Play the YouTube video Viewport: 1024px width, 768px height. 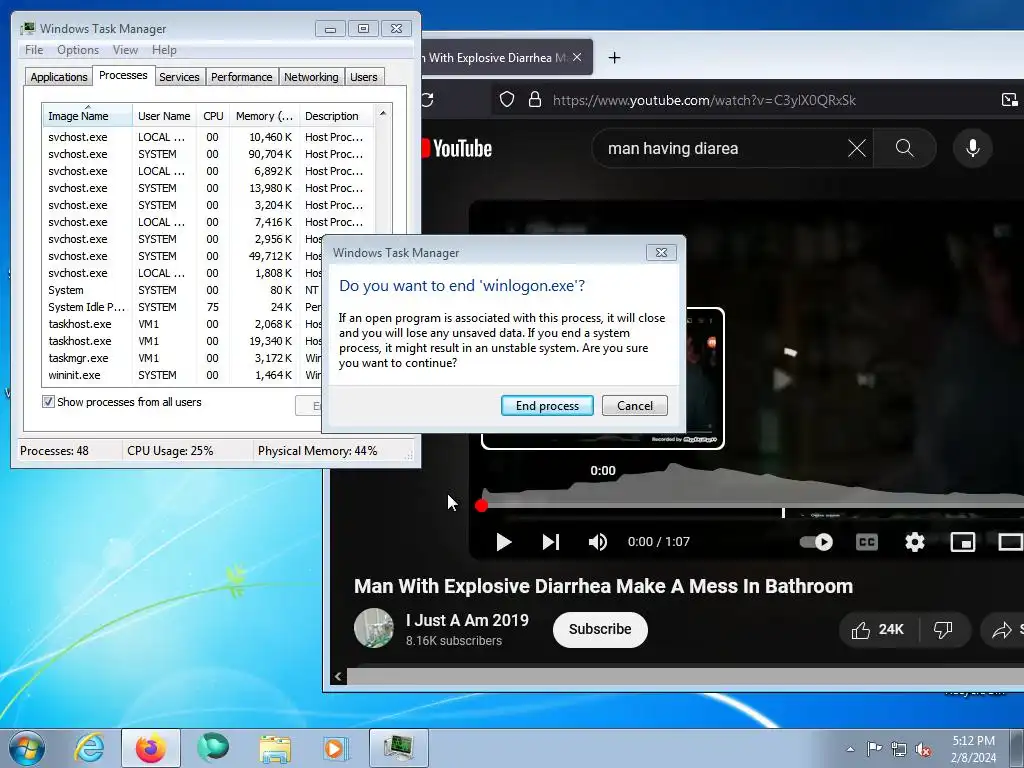point(503,542)
